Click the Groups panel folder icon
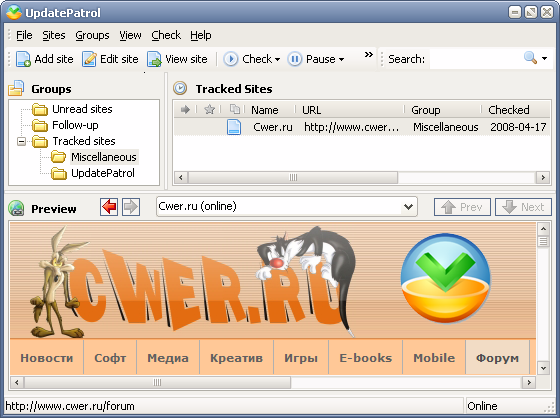Screen dimensions: 560x418 coord(16,88)
